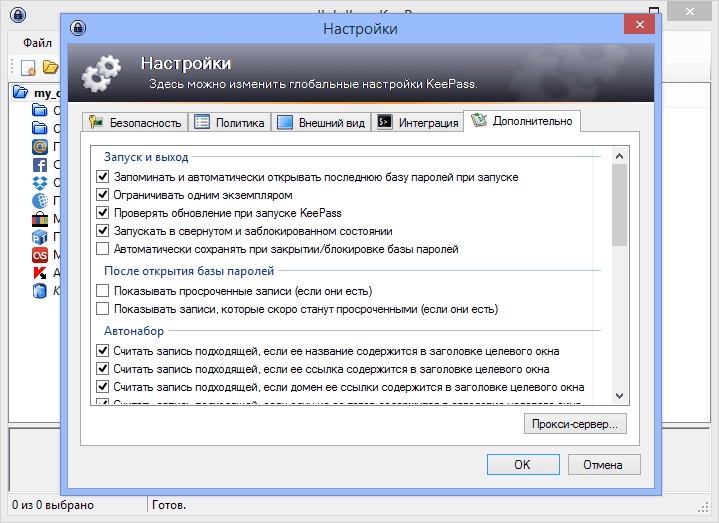Viewport: 719px width, 523px height.
Task: Switch to the Безопасность tab
Action: coord(135,122)
